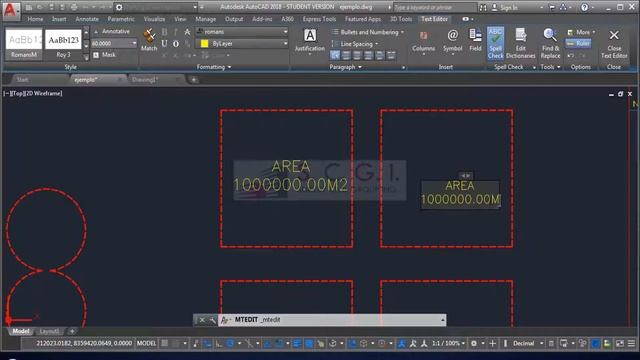Toggle Italic formatting
Viewport: 640px width, 360px height.
[x=176, y=32]
